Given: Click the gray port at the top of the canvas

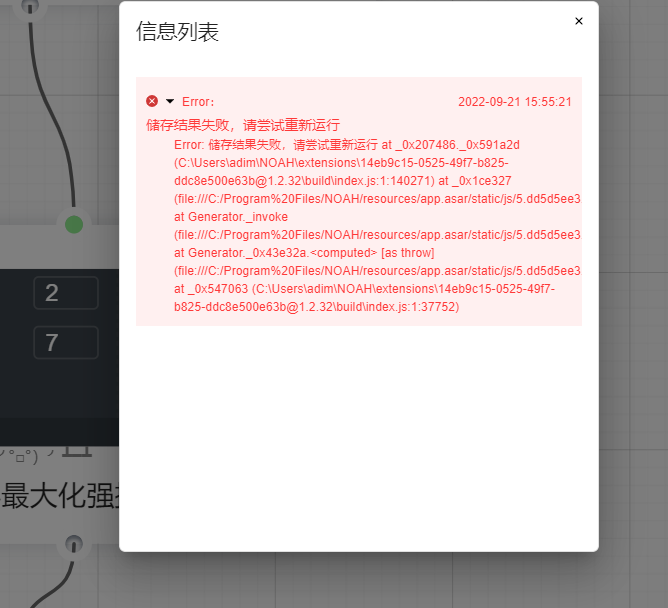Looking at the screenshot, I should click(30, 7).
